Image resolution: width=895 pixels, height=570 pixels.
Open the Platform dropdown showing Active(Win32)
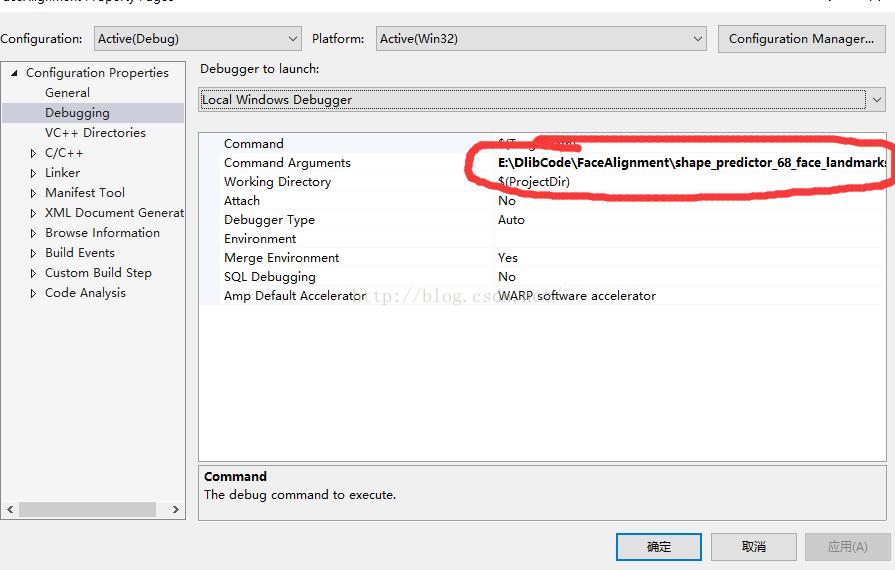[541, 39]
